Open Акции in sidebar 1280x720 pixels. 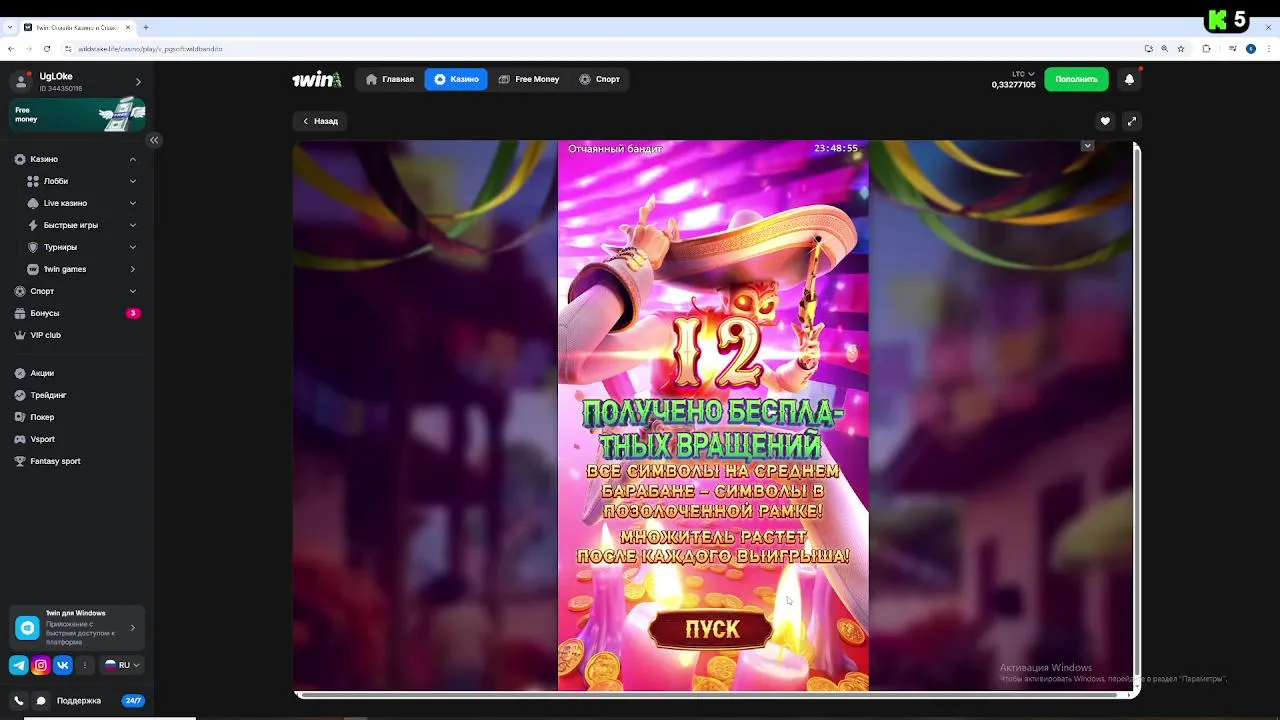point(77,373)
